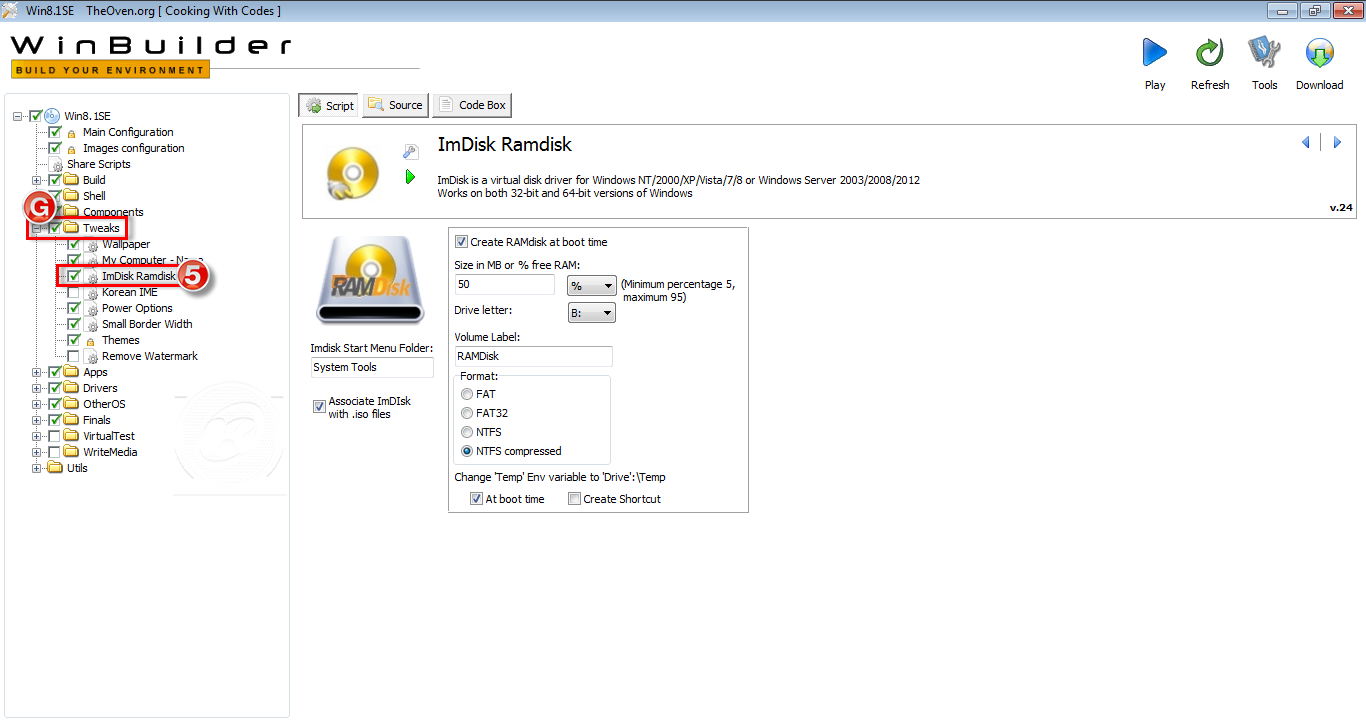This screenshot has width=1366, height=728.
Task: Go to previous script with the left blue arrow
Action: (1306, 143)
